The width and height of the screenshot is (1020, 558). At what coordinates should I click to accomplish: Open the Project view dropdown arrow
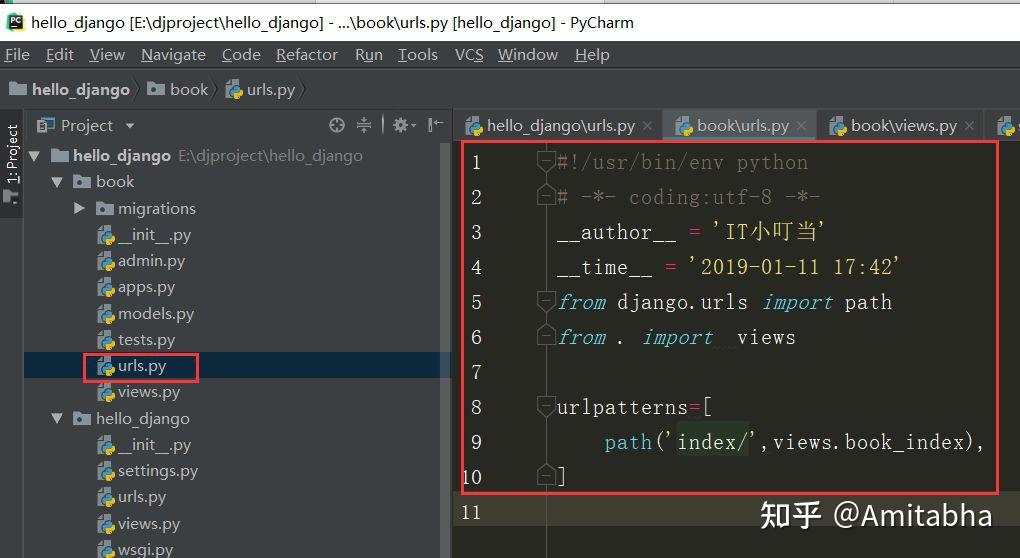(x=129, y=126)
